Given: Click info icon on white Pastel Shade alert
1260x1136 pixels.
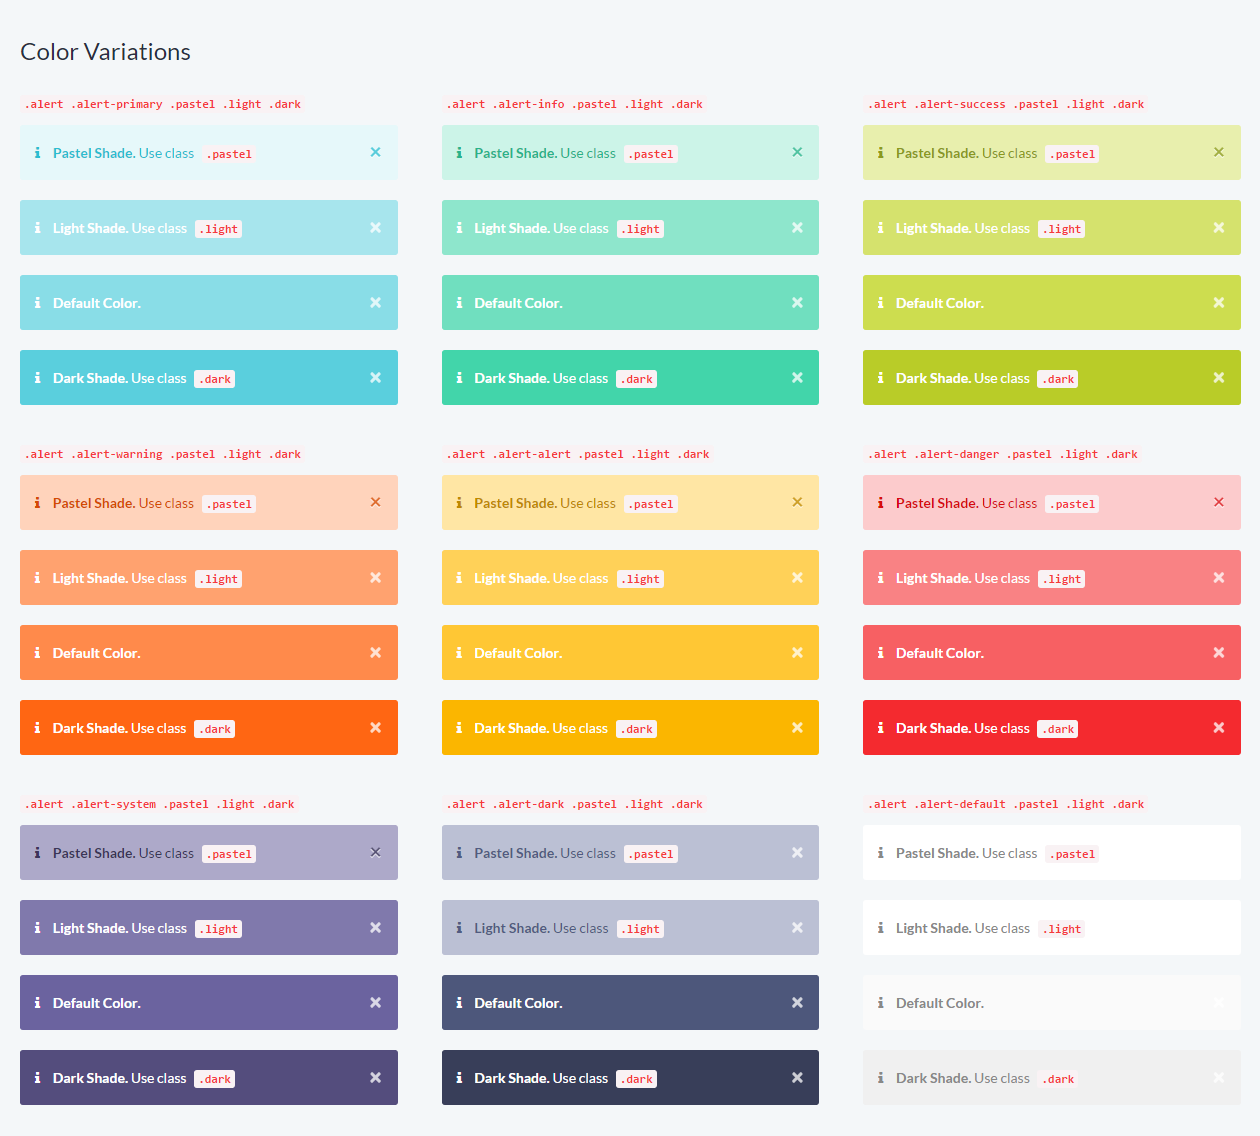Looking at the screenshot, I should coord(881,853).
